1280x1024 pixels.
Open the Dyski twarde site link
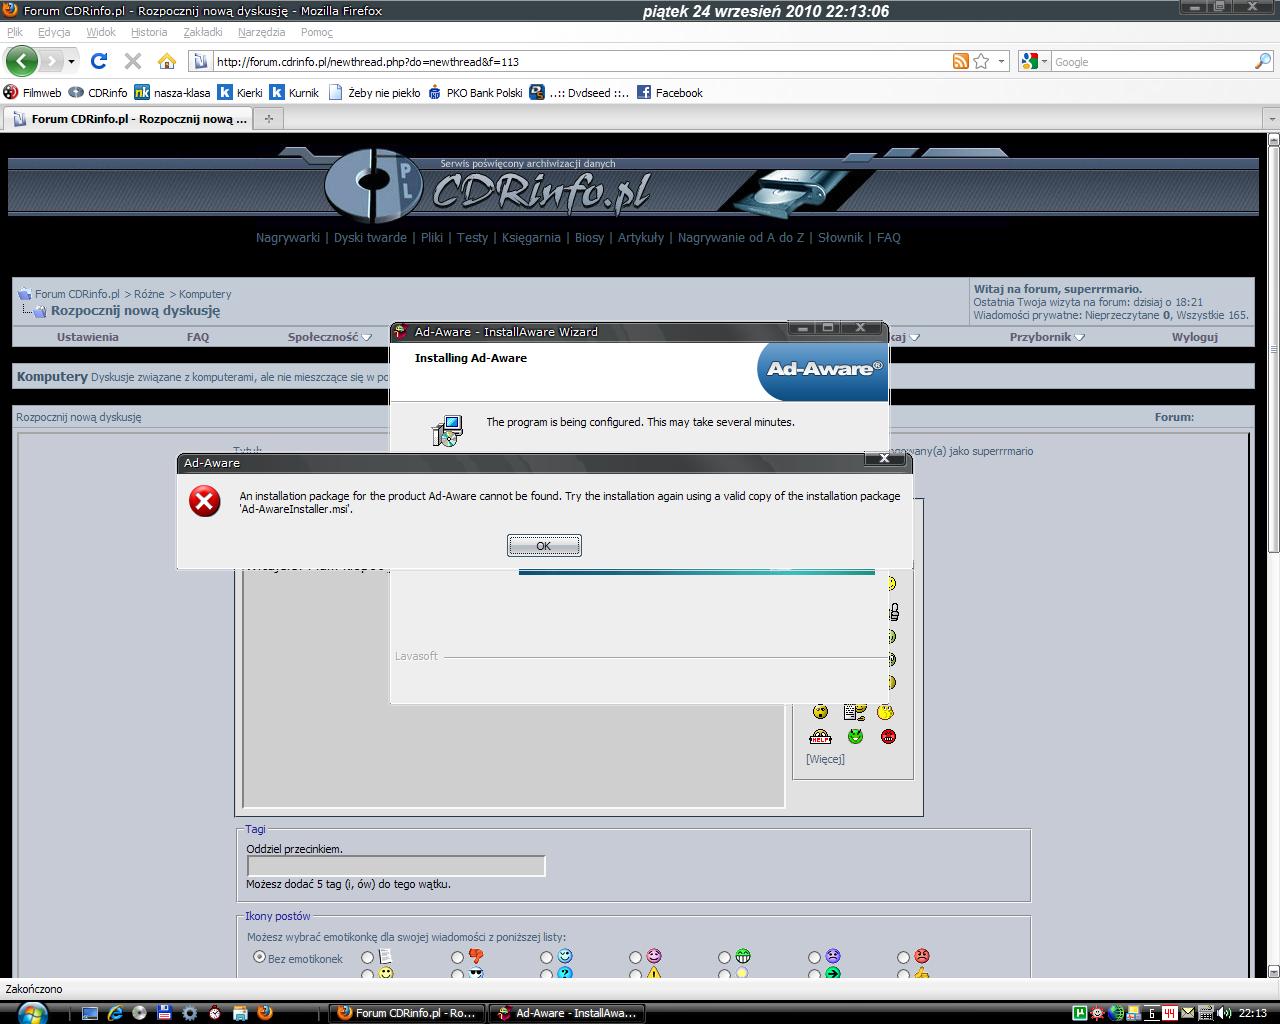click(370, 237)
